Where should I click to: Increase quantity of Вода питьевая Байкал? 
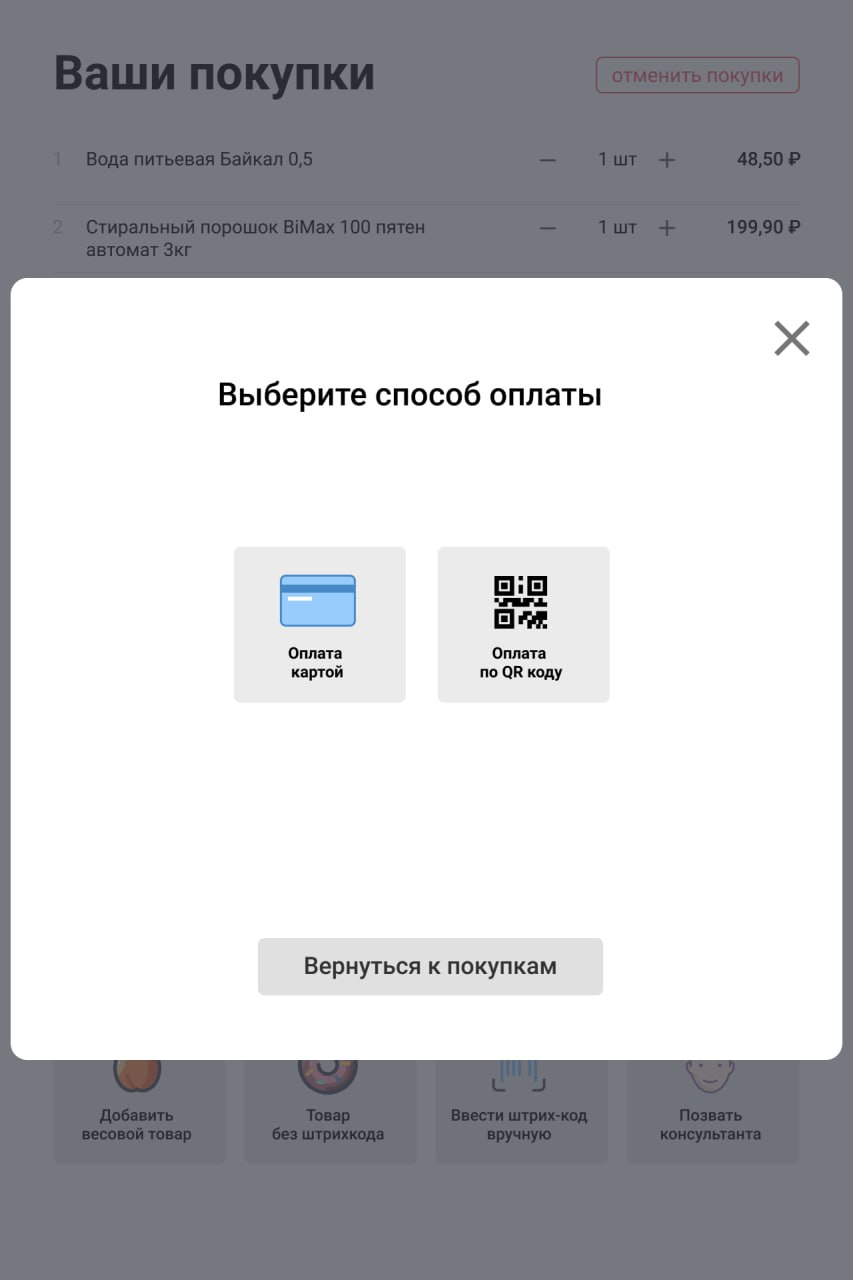667,160
